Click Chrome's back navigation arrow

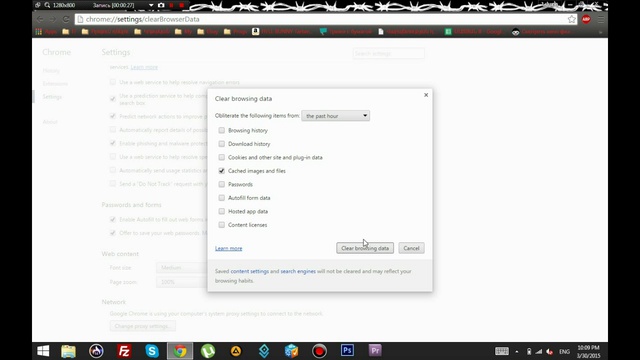[x=40, y=19]
